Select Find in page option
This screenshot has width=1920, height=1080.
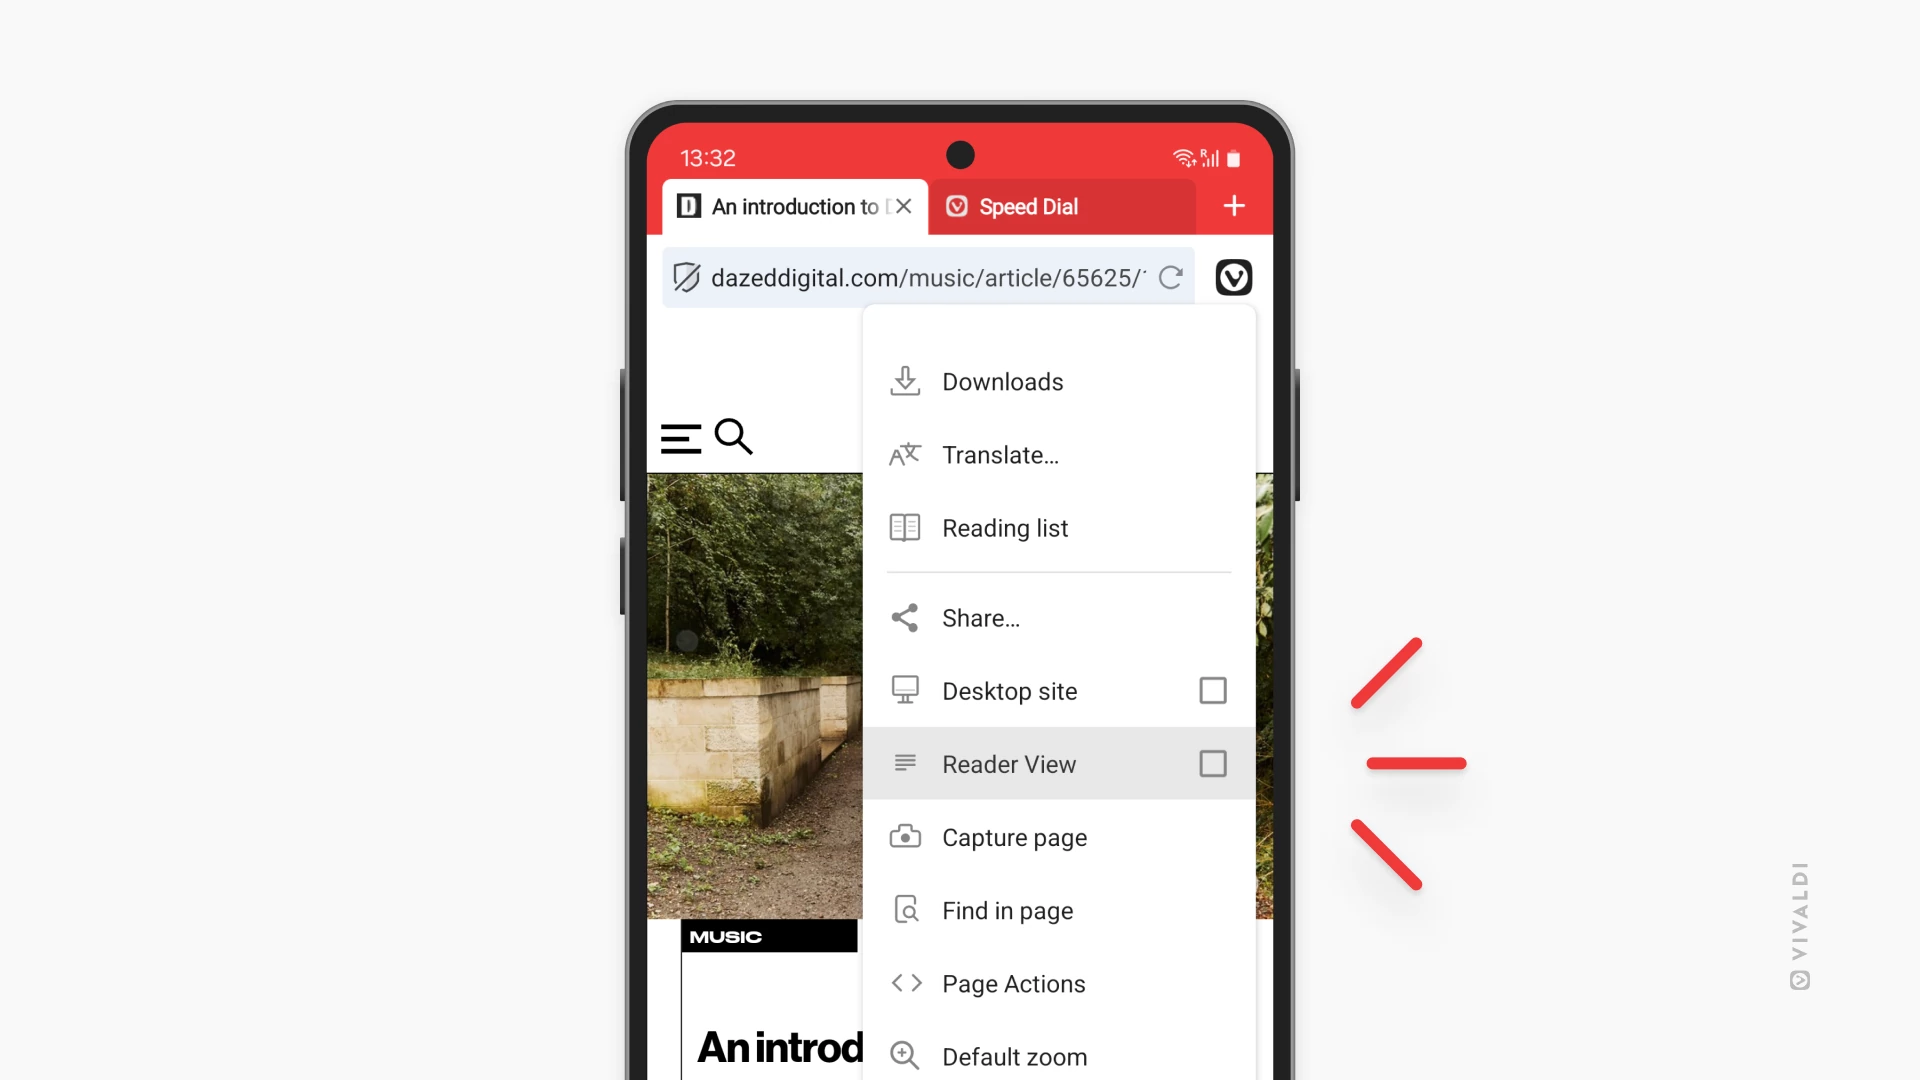pyautogui.click(x=1007, y=910)
